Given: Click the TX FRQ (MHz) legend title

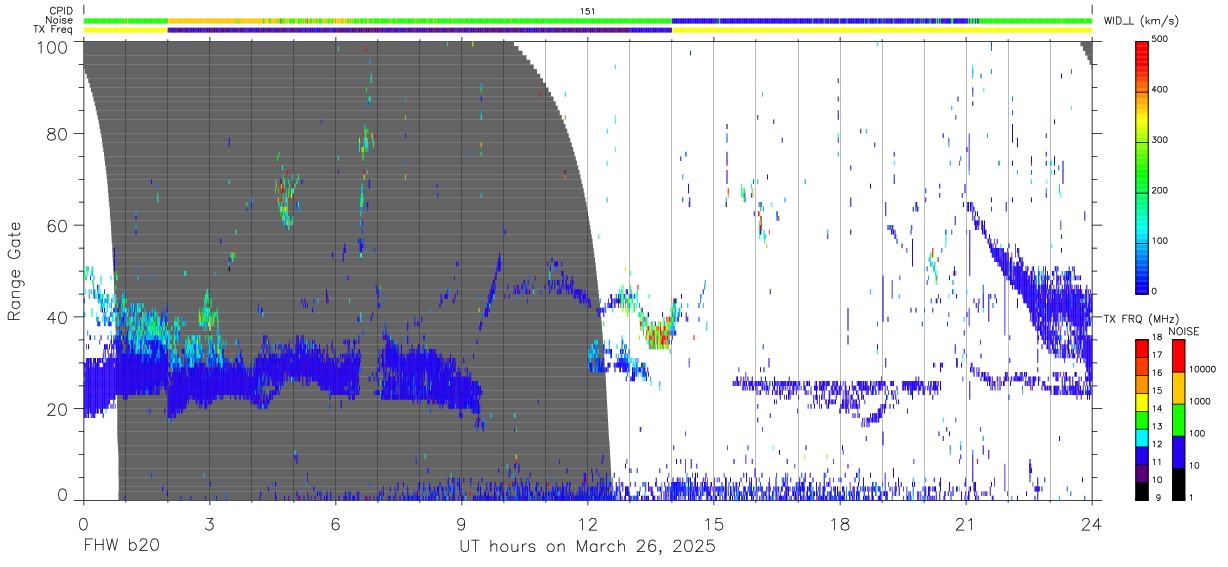Looking at the screenshot, I should point(1140,318).
